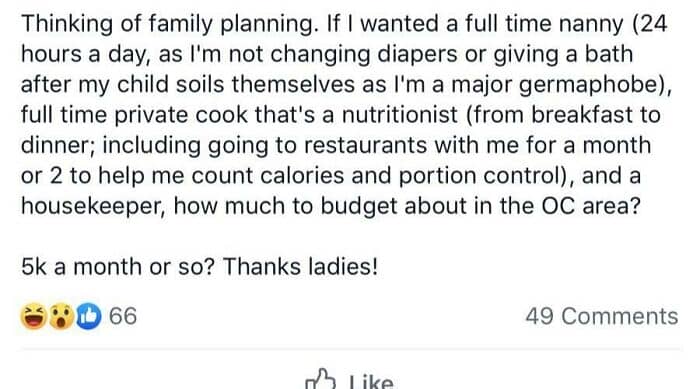Click the text 'OC area?' ending the paragraph

coord(591,206)
